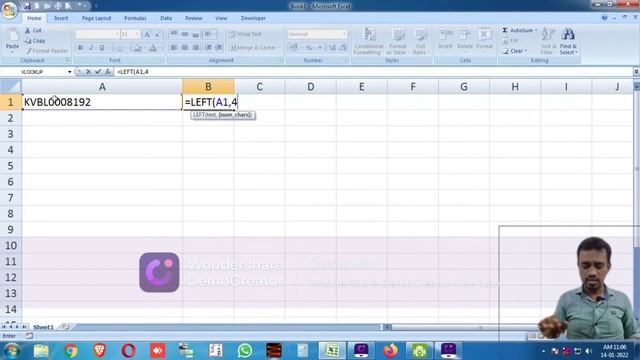This screenshot has height=360, width=640.
Task: Open the Insert Function fx dialog
Action: tap(108, 72)
